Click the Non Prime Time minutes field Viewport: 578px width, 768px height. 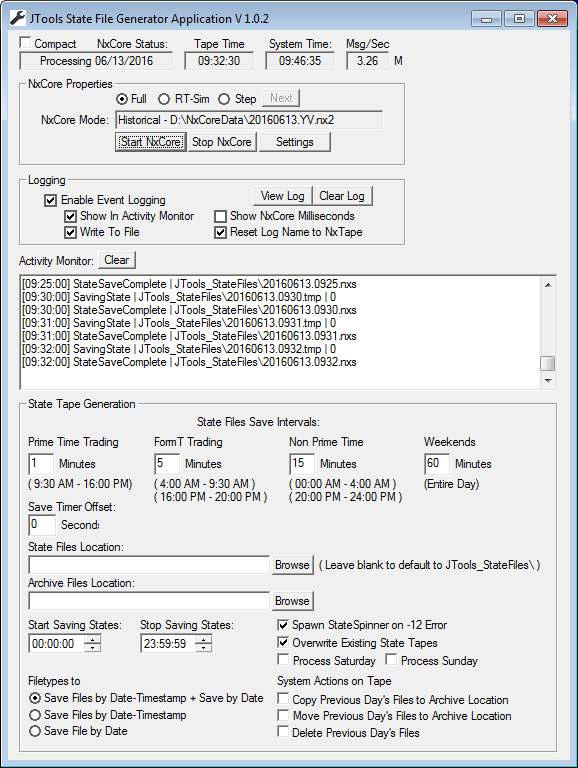point(302,463)
